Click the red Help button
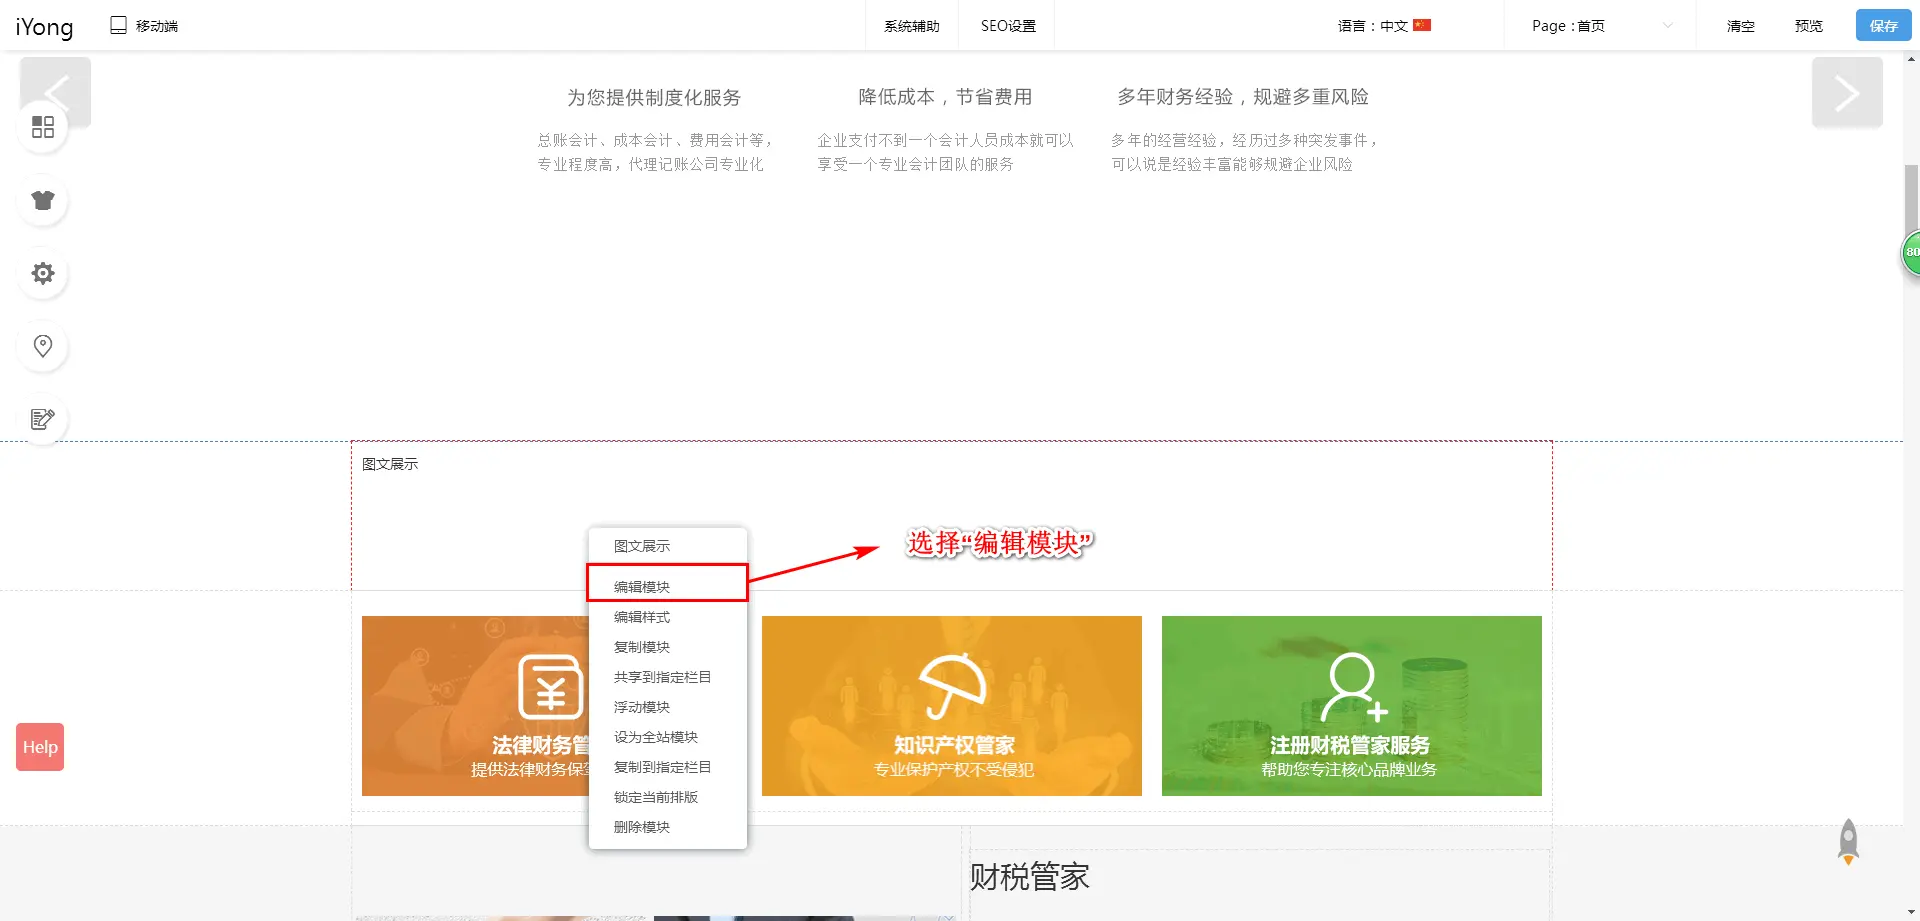Viewport: 1920px width, 921px height. [40, 747]
